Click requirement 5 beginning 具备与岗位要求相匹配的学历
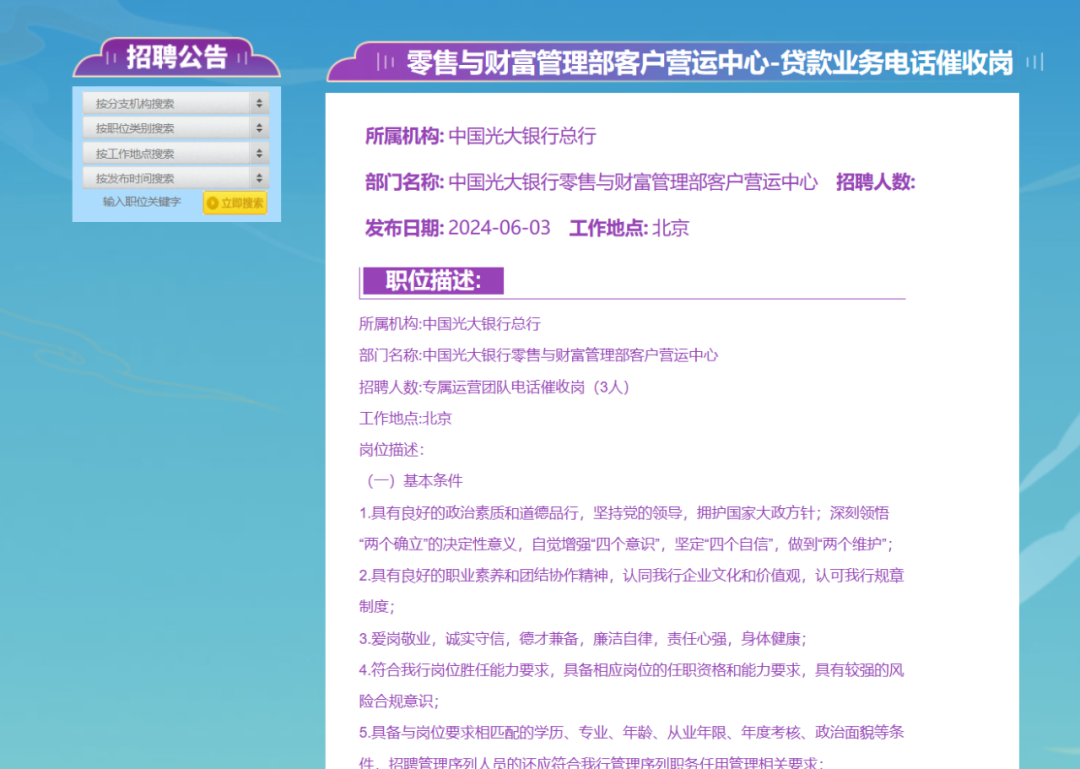The width and height of the screenshot is (1080, 769). tap(632, 747)
